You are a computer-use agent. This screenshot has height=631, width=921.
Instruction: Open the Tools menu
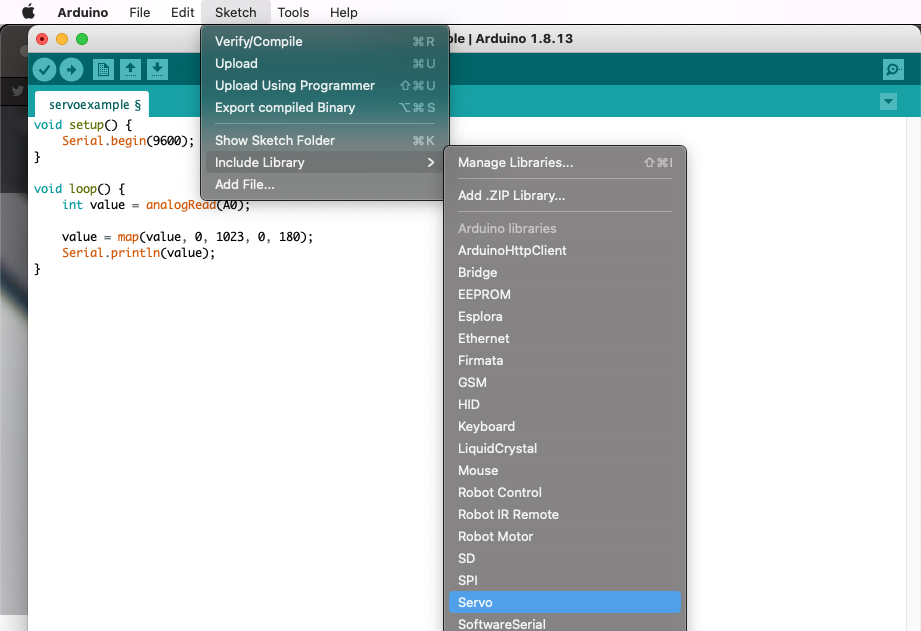[x=293, y=12]
